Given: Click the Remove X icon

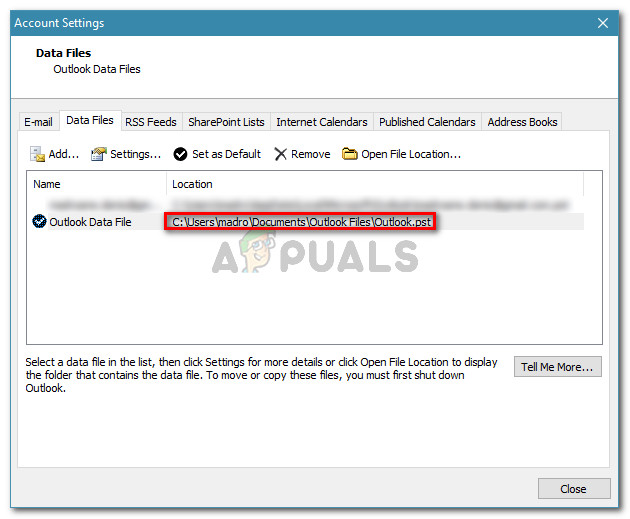Looking at the screenshot, I should pyautogui.click(x=280, y=154).
